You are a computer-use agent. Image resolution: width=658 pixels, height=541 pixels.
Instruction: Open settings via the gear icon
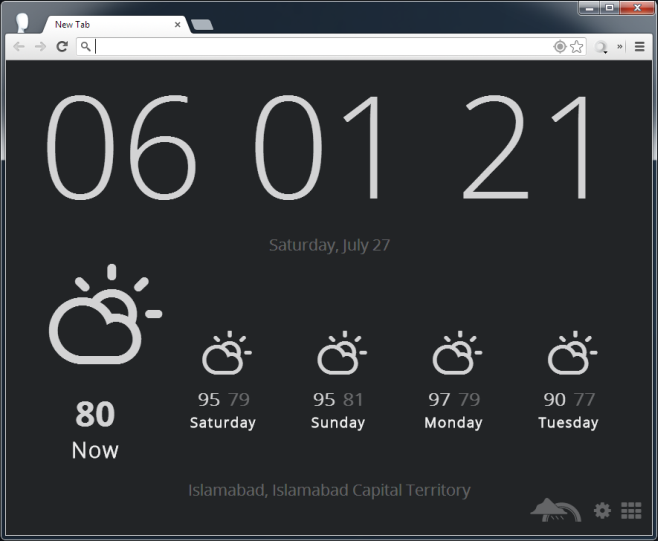click(602, 511)
